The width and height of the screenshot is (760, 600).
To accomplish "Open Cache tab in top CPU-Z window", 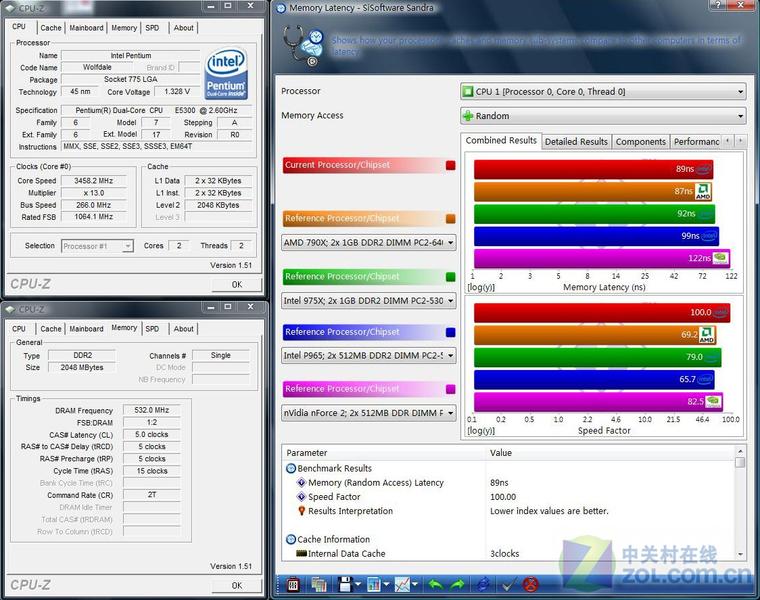I will point(51,28).
